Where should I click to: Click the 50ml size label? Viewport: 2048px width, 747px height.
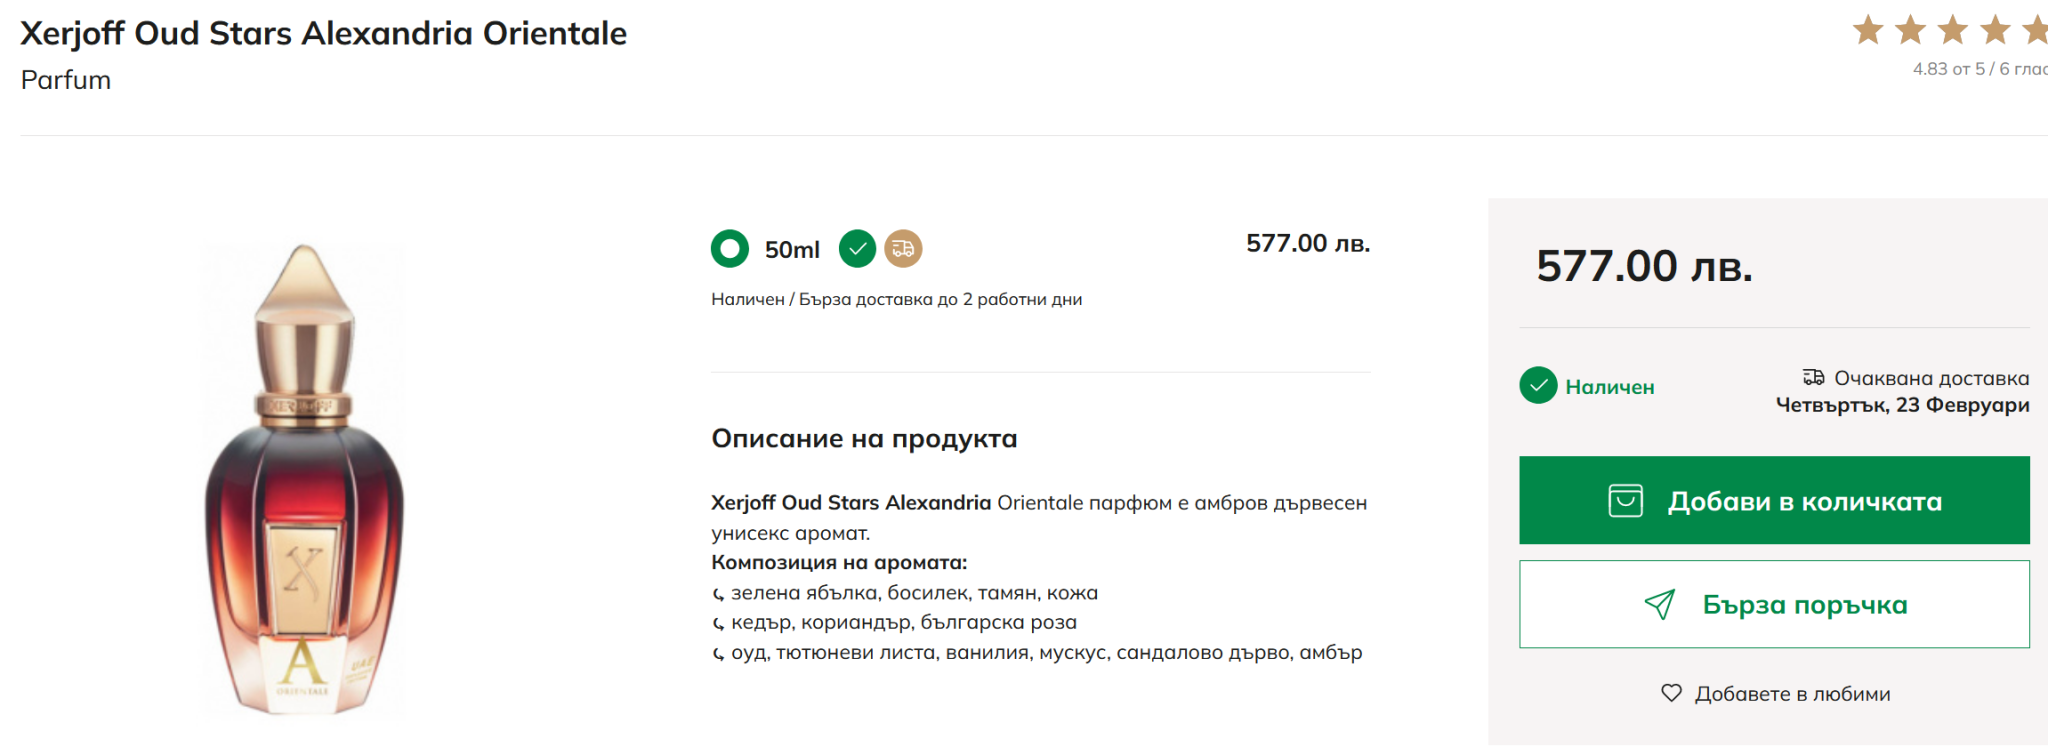coord(792,249)
